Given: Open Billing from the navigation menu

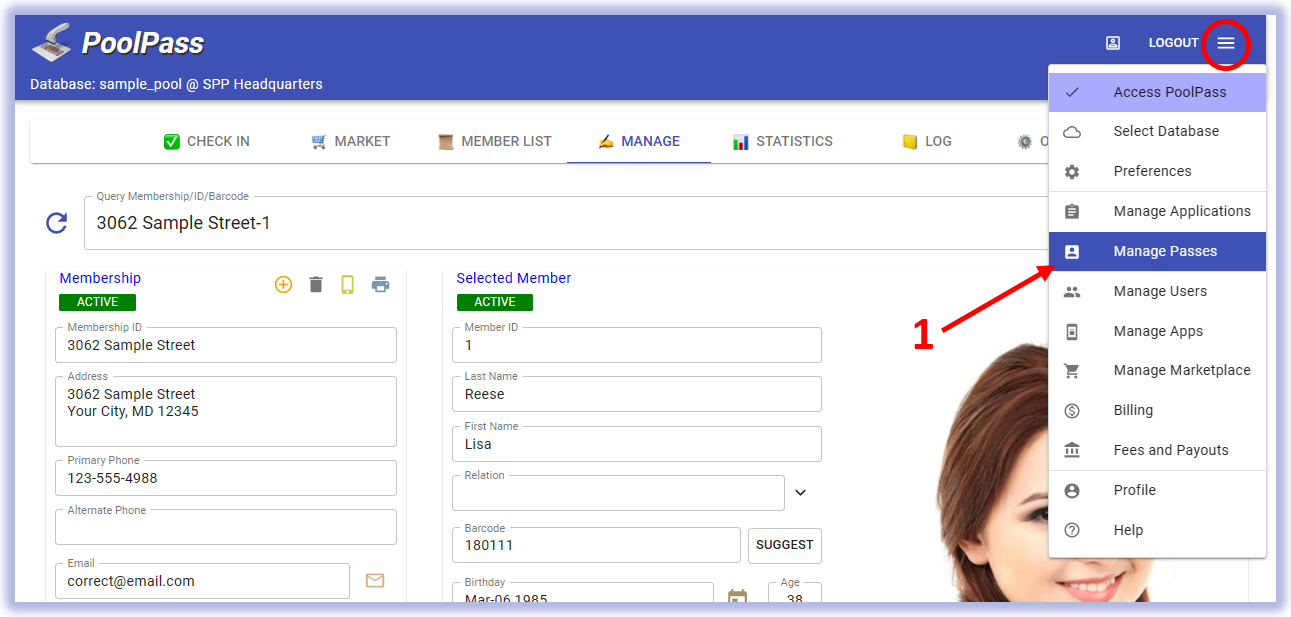Looking at the screenshot, I should coord(1133,410).
